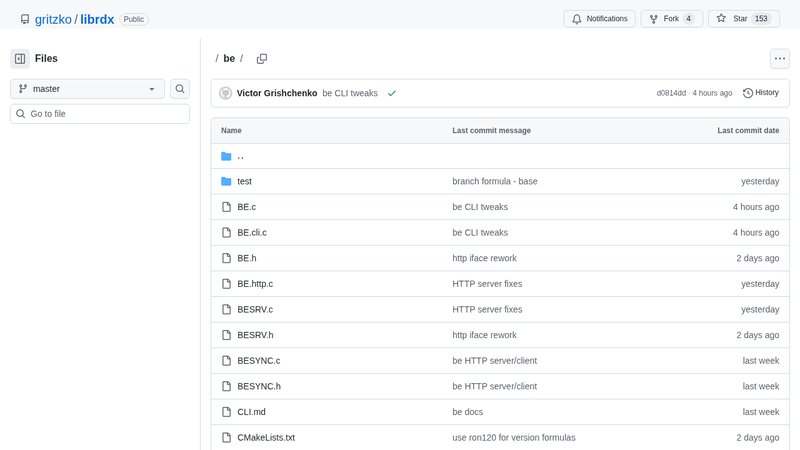Open the CMakeLists.txt file
The image size is (800, 450).
pos(266,437)
